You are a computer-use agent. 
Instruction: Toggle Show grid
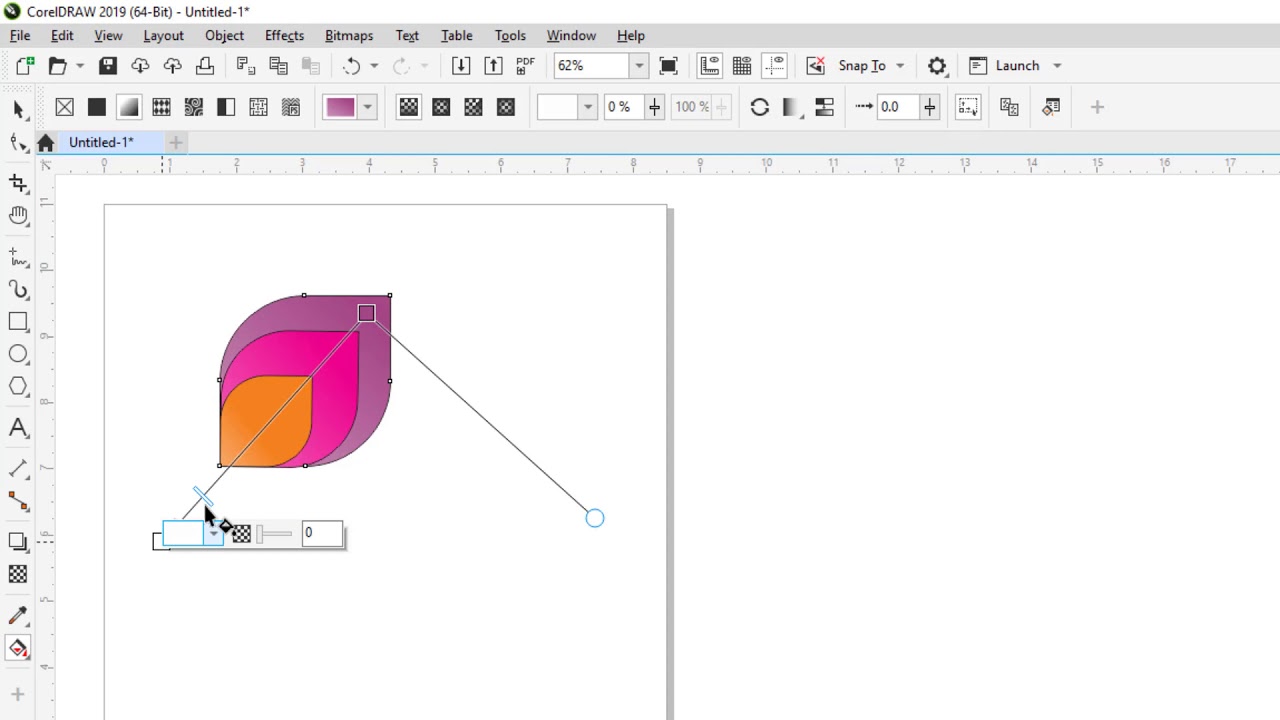[742, 66]
